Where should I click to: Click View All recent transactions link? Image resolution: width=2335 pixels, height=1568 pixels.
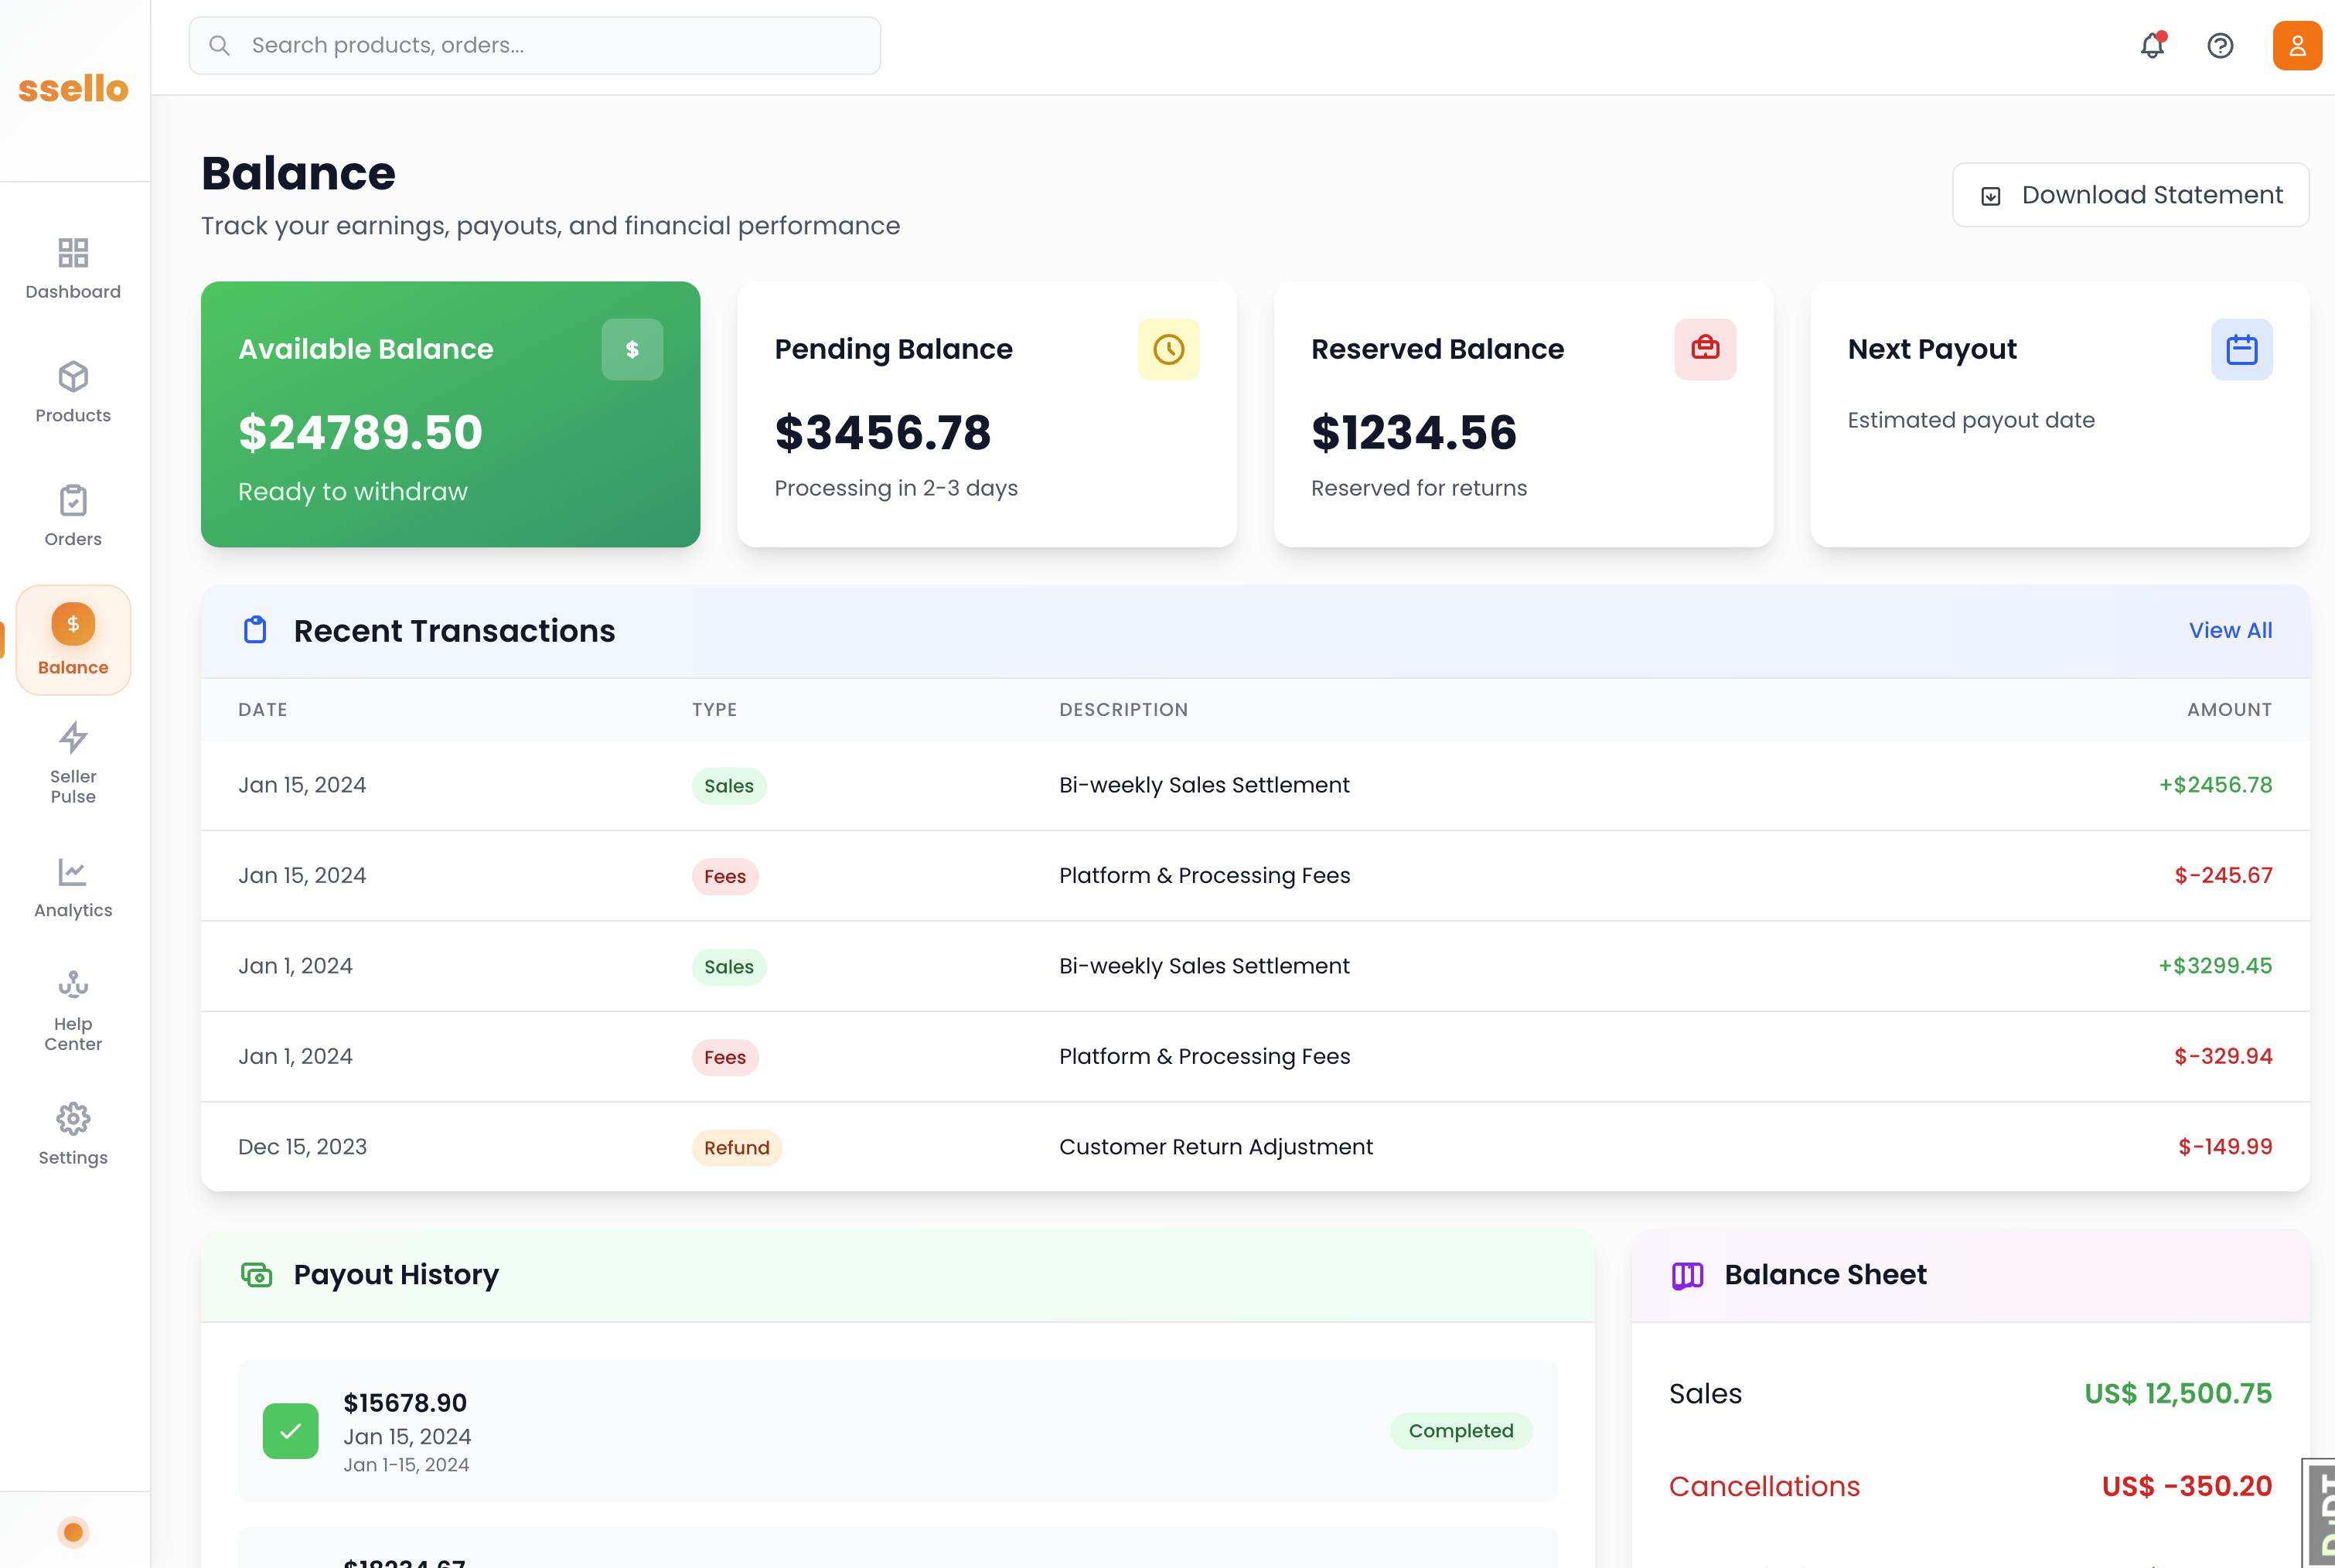[2230, 631]
